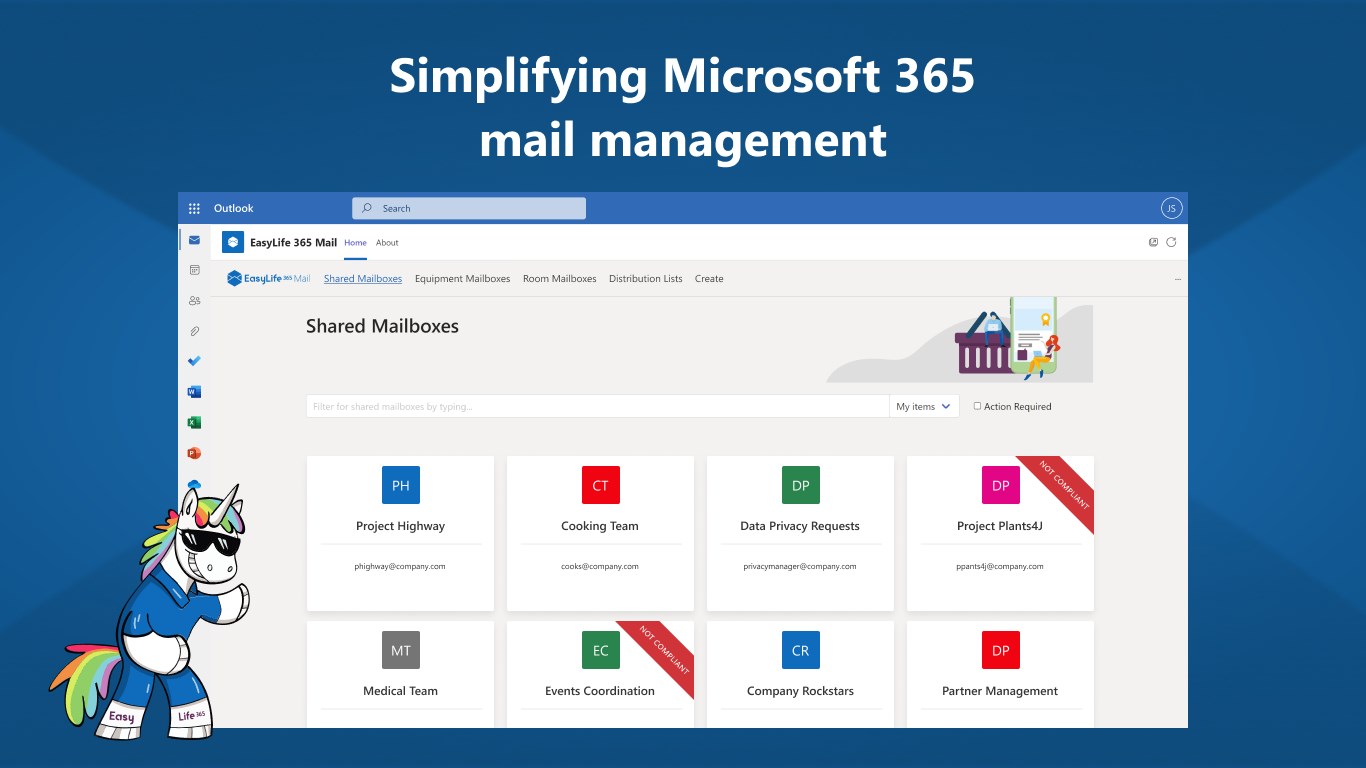Click the EasyLife 365 Mail app logo

(x=233, y=242)
